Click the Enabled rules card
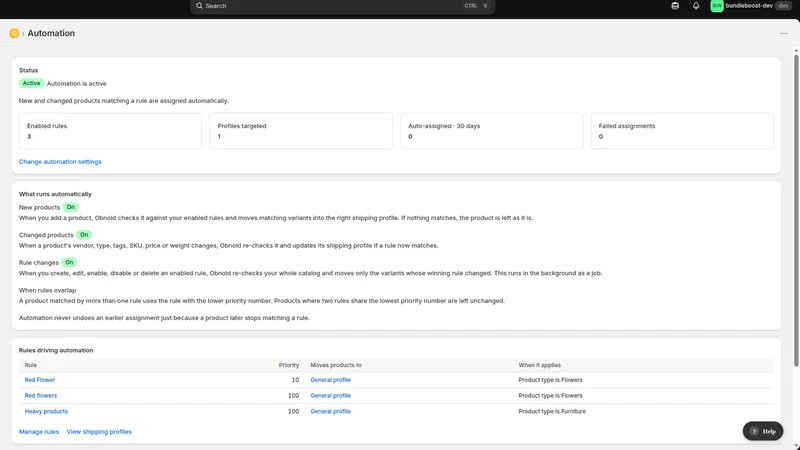Screen dimensions: 800x450 click(x=110, y=131)
